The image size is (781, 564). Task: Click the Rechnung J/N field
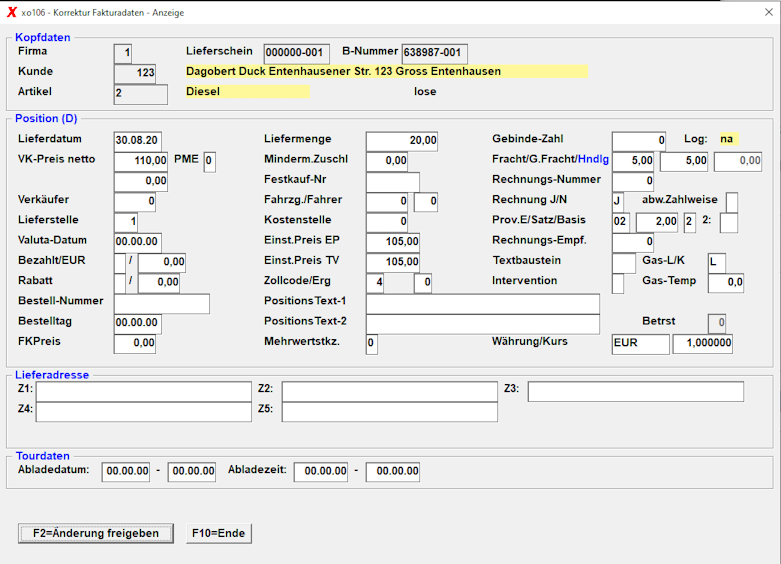click(618, 202)
